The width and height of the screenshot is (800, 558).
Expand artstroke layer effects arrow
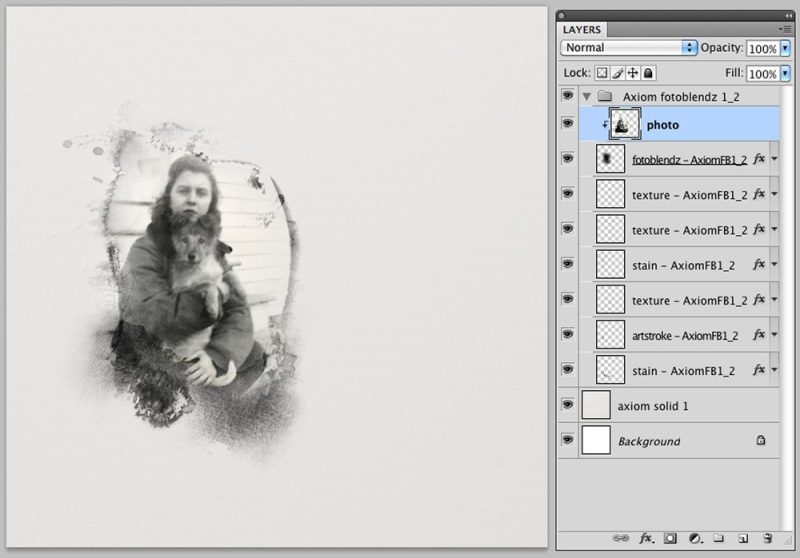[x=774, y=335]
